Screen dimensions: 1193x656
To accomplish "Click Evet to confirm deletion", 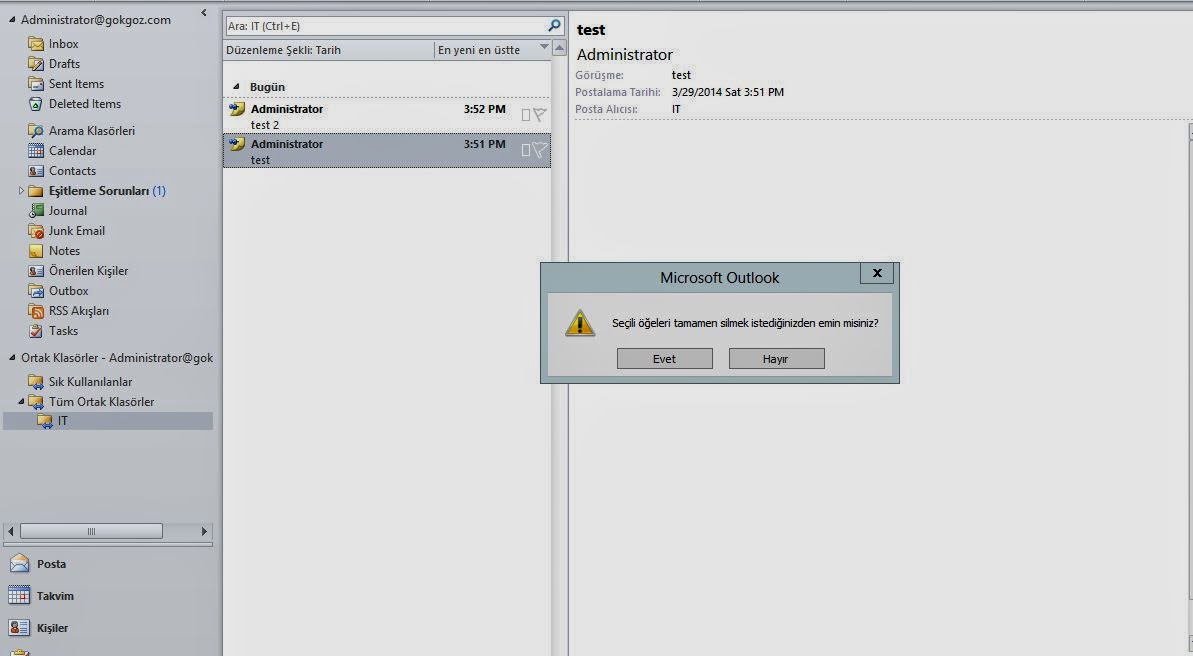I will click(664, 359).
